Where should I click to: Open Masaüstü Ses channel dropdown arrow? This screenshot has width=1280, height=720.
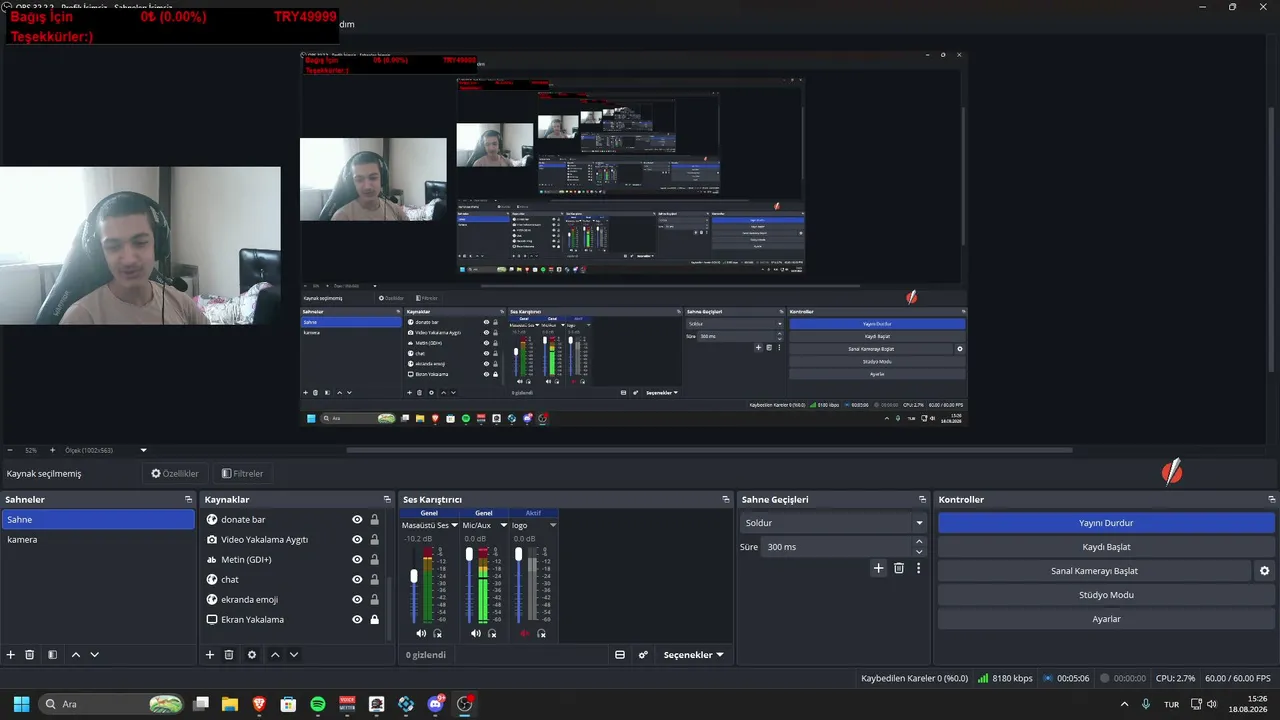(454, 525)
